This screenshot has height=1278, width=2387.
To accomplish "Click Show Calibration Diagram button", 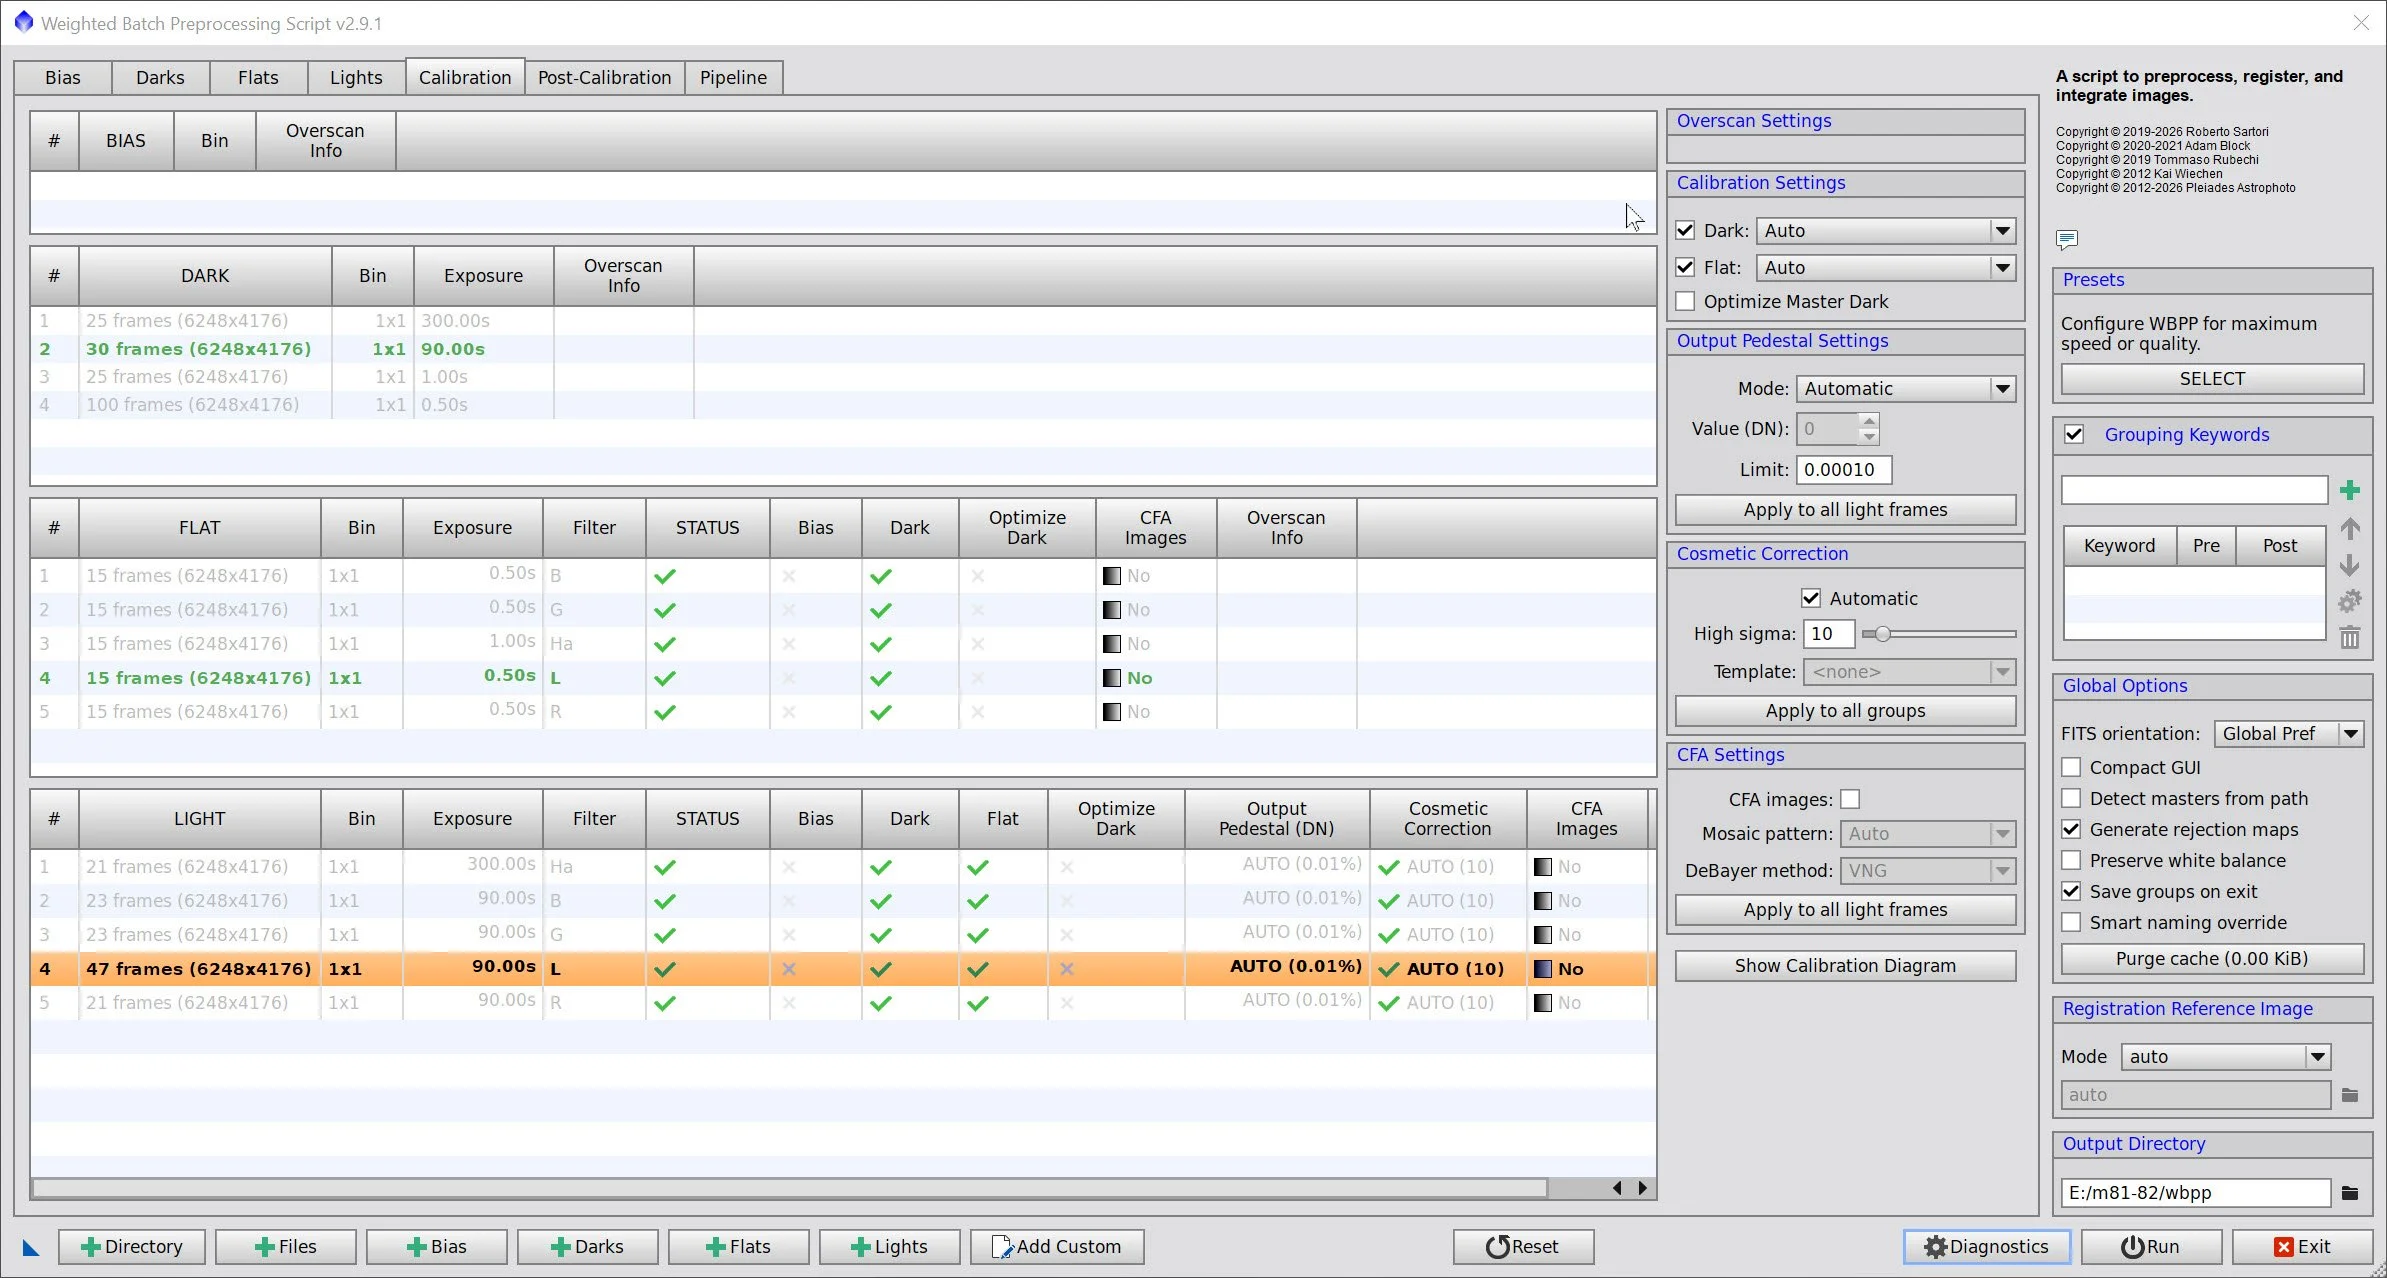I will pos(1845,966).
